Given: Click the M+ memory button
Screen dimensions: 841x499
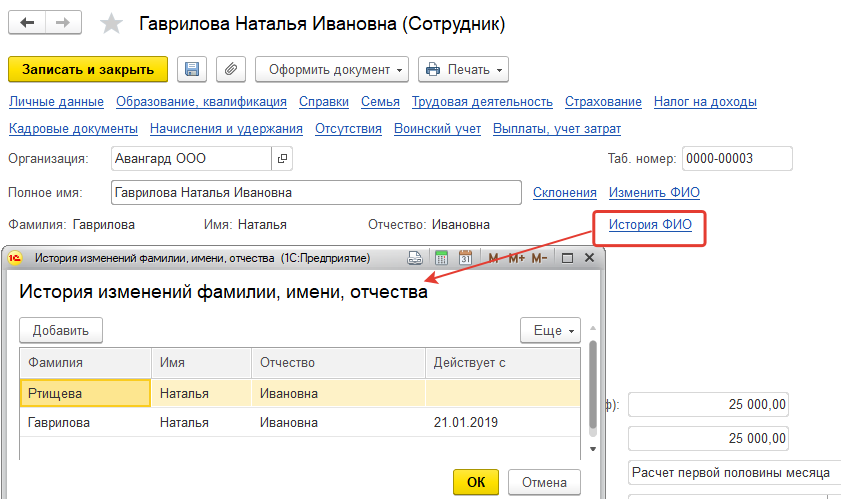Looking at the screenshot, I should (516, 258).
